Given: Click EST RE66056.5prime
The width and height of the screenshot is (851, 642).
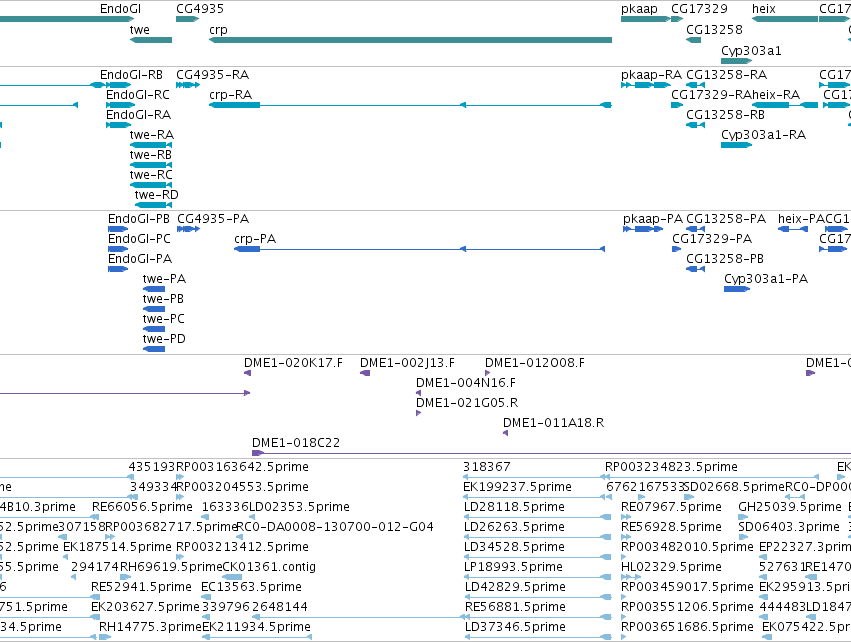Looking at the screenshot, I should click(142, 507).
